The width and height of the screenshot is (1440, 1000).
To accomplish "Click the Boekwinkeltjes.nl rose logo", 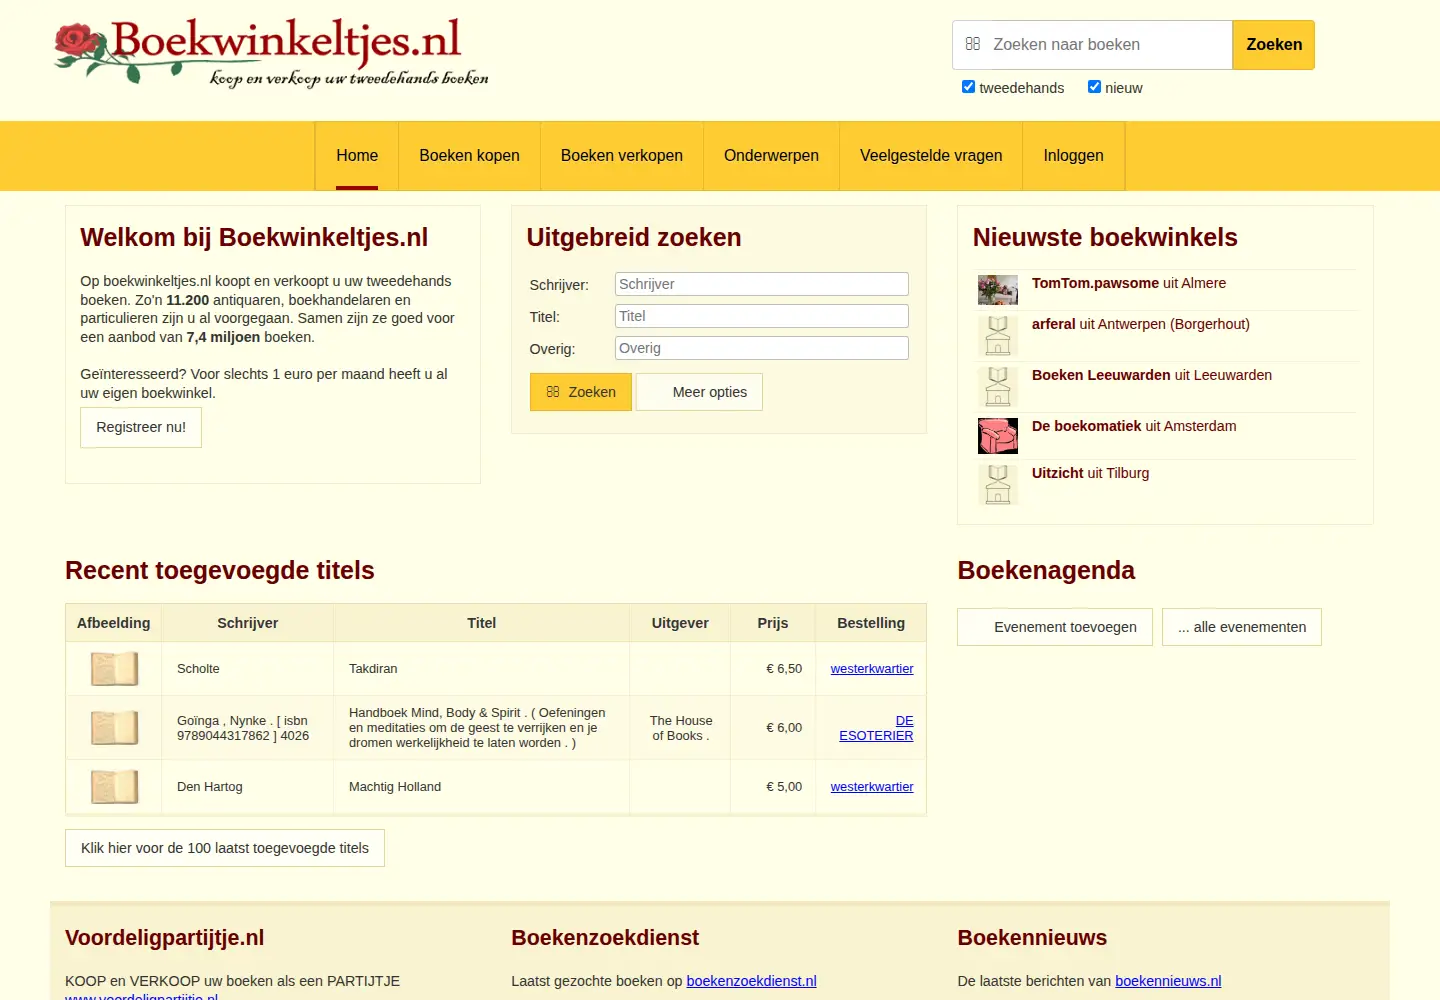I will coord(271,53).
